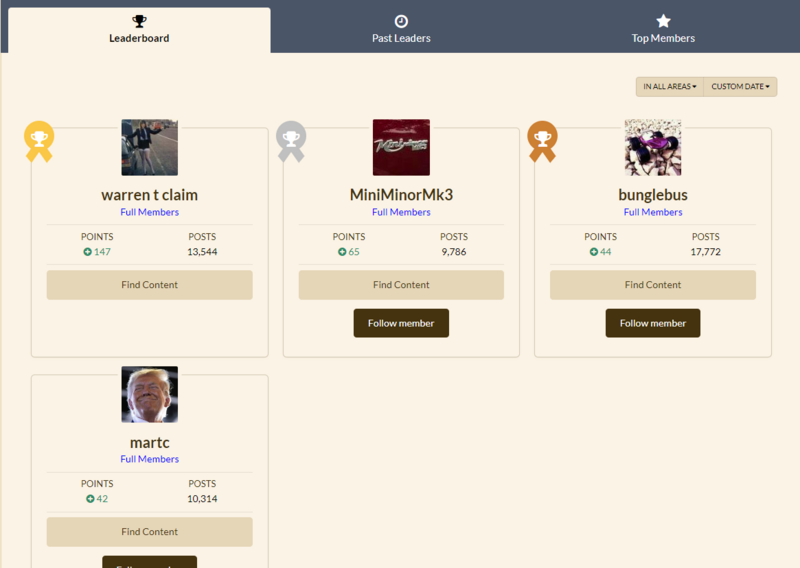Click the green plus icon beside 42 points
Image resolution: width=800 pixels, height=568 pixels.
pos(89,499)
